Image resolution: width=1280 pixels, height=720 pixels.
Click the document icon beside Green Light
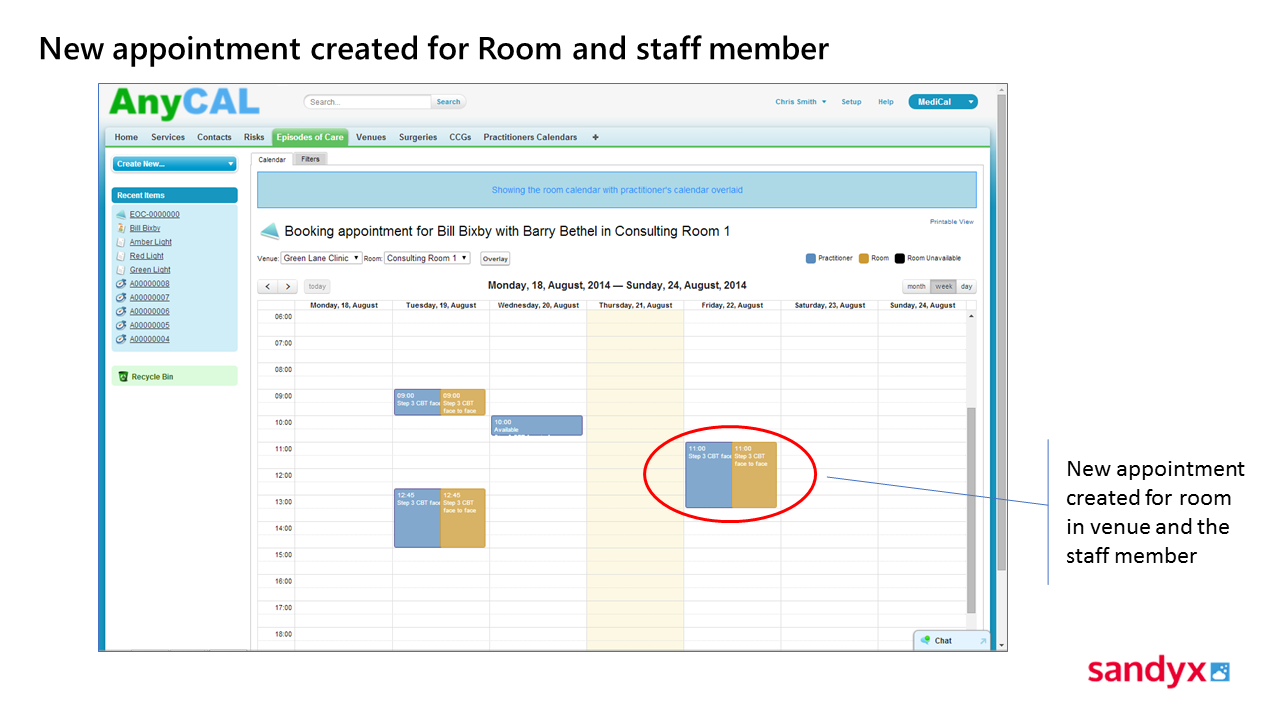121,270
